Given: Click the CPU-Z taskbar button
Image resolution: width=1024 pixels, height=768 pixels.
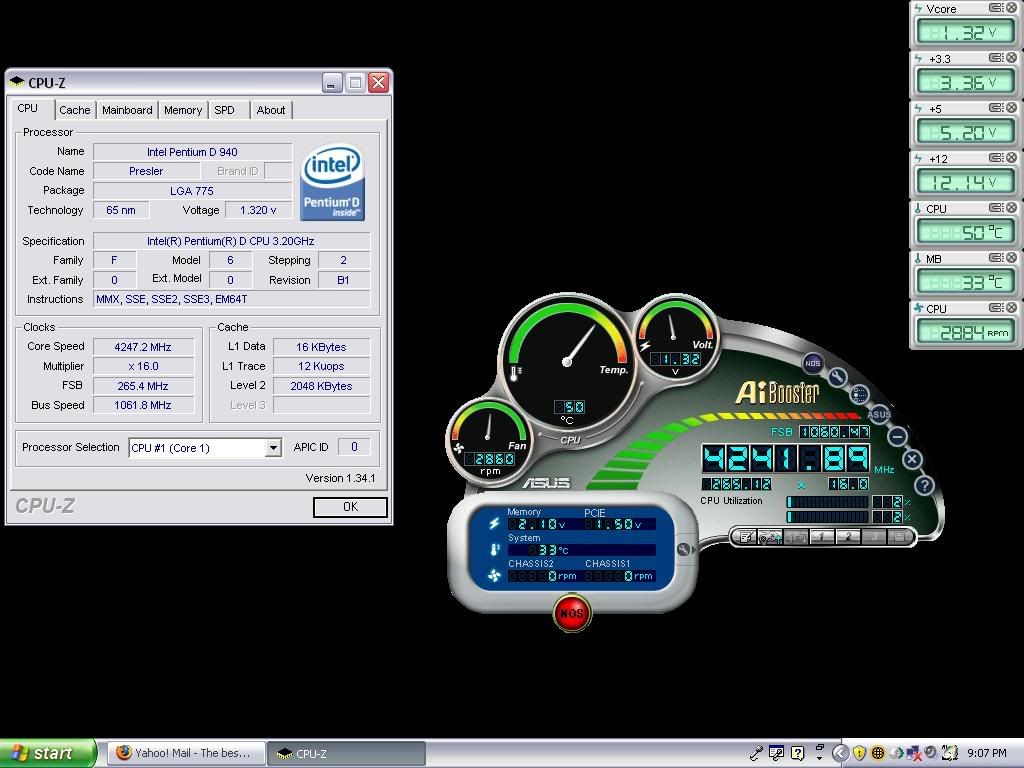Looking at the screenshot, I should [x=347, y=753].
